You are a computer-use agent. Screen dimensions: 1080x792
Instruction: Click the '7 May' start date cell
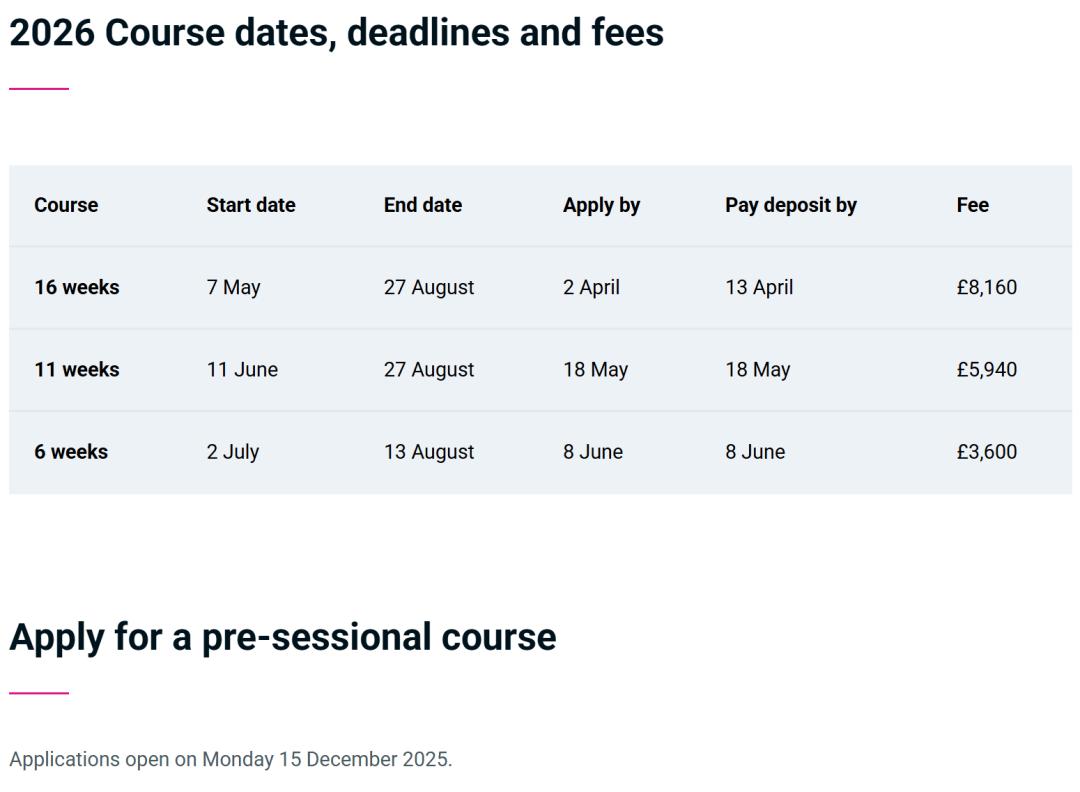(x=233, y=287)
